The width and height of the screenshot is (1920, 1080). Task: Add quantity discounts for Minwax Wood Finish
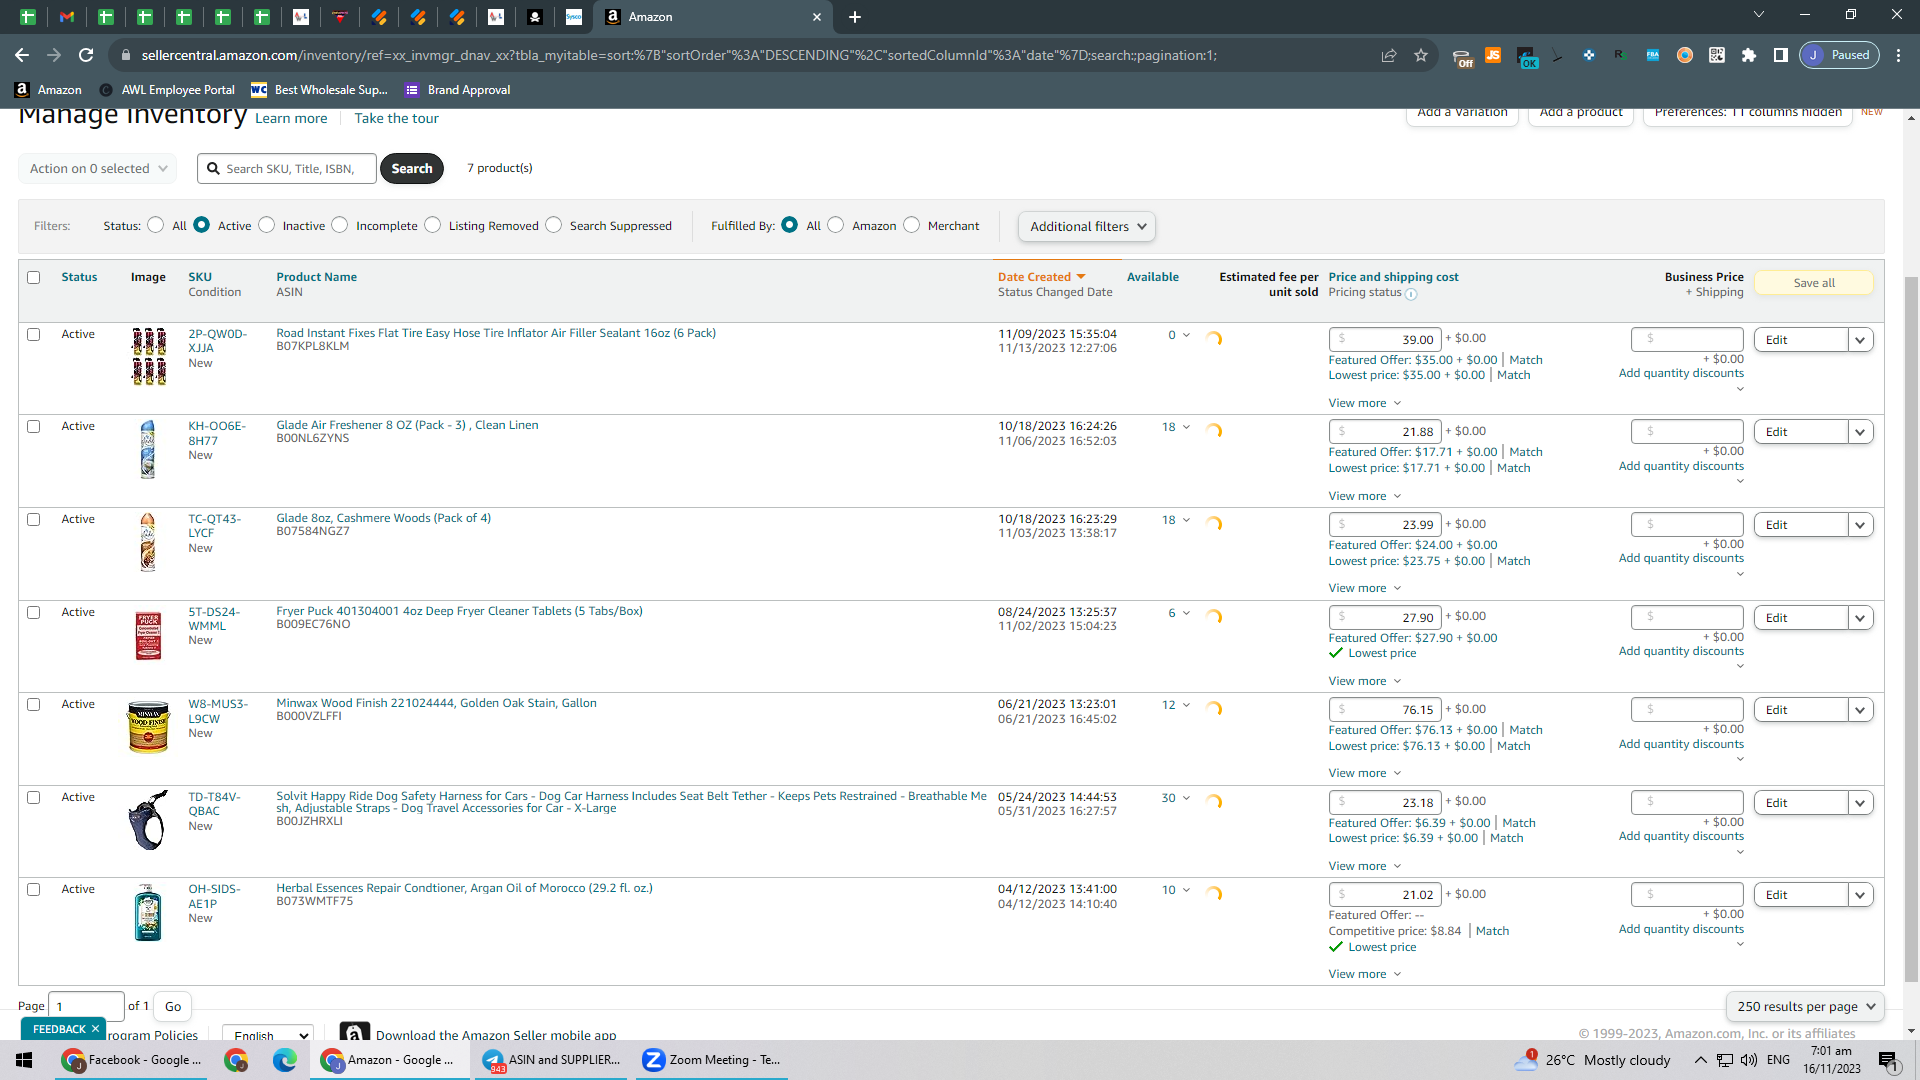(x=1681, y=744)
